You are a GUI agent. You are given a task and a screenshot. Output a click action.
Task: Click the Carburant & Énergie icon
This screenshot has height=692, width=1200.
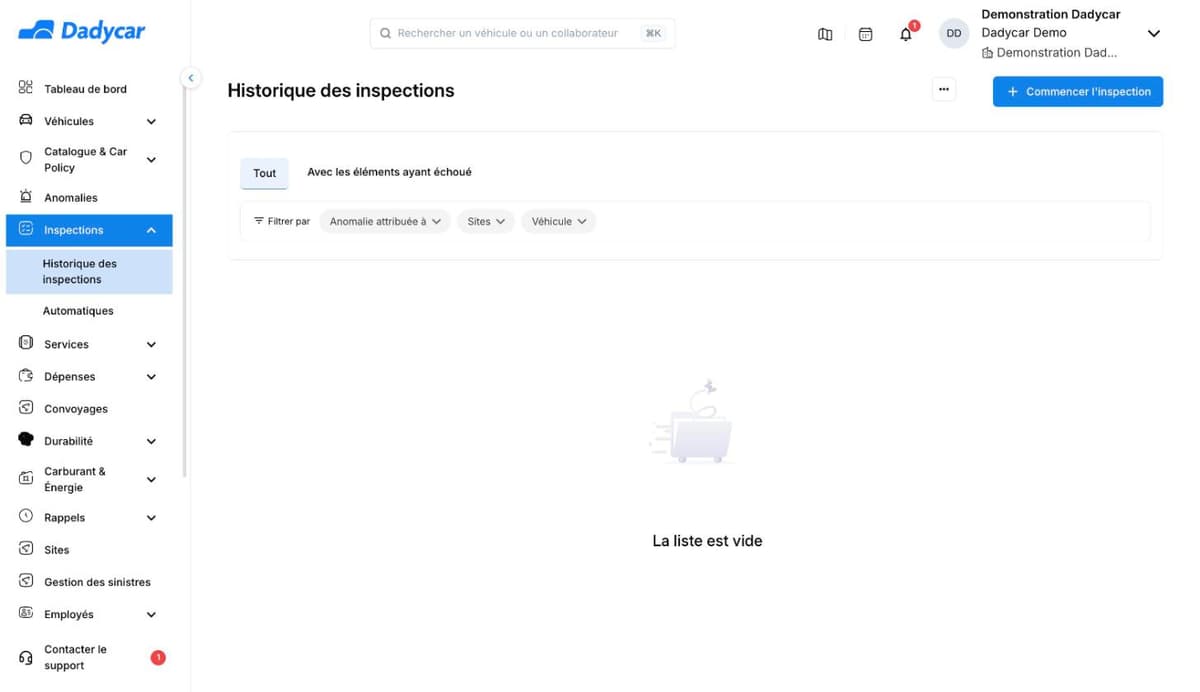[26, 479]
